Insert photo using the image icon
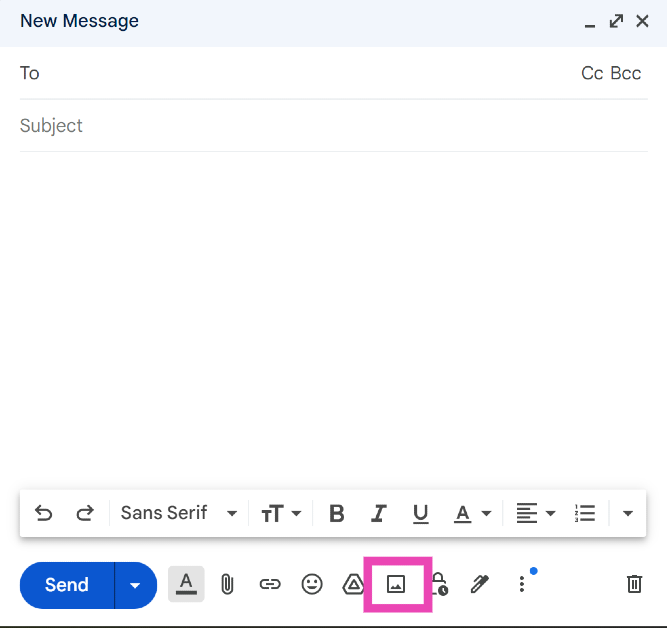This screenshot has width=667, height=628. point(396,585)
